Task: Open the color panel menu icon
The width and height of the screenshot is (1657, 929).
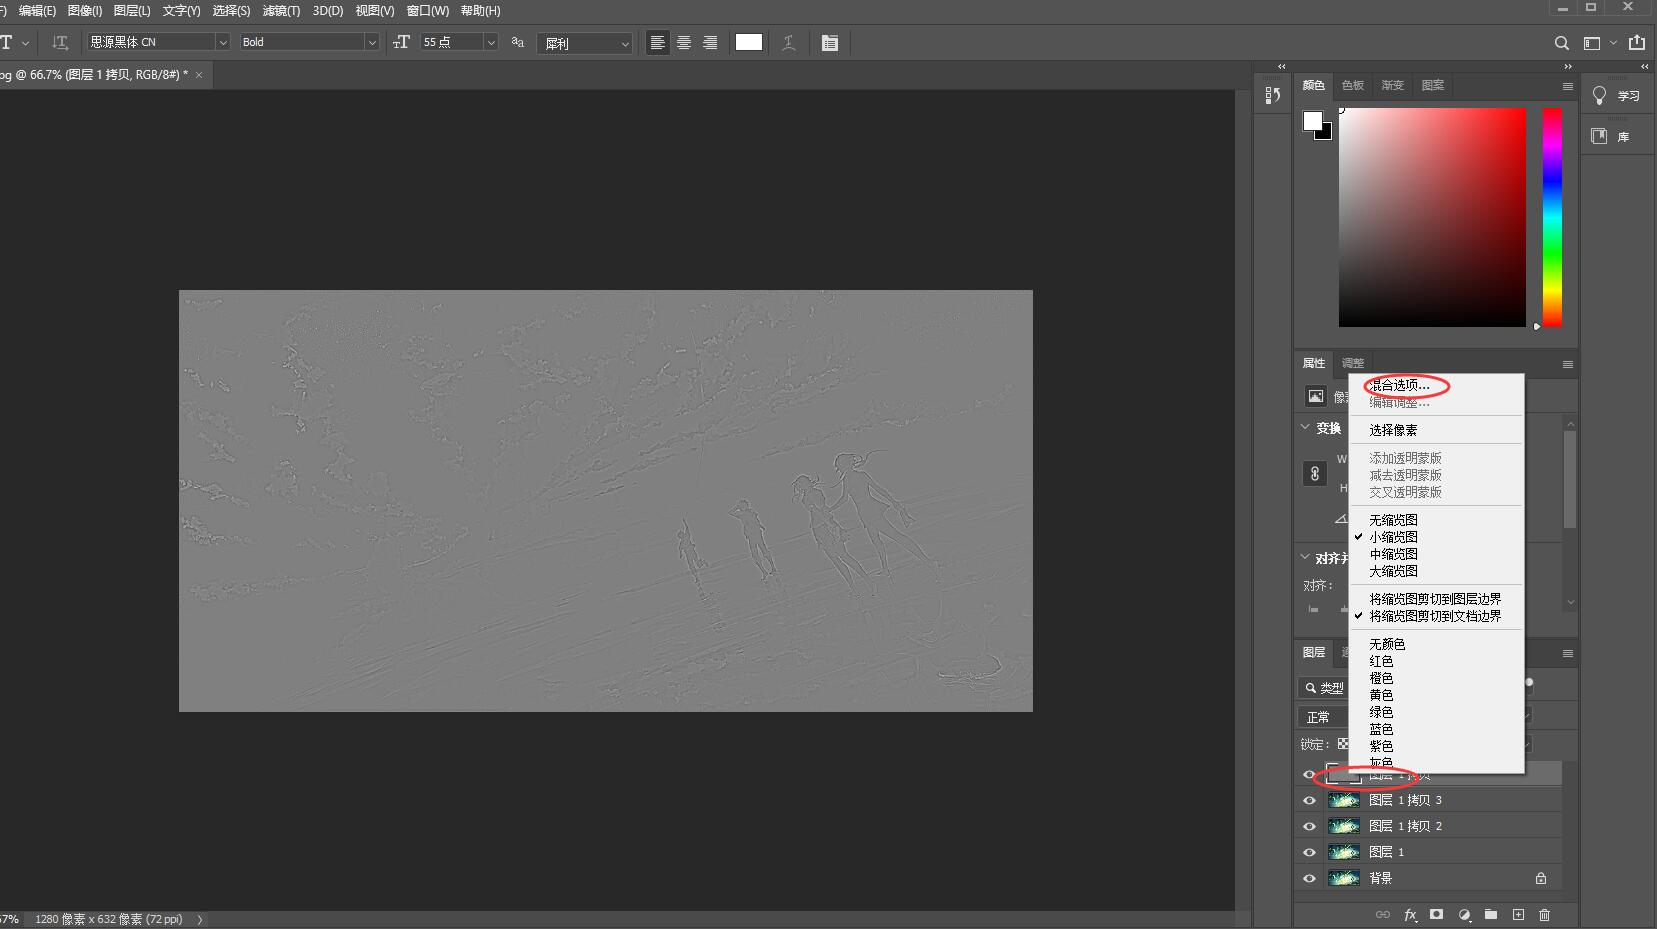Action: click(1568, 86)
